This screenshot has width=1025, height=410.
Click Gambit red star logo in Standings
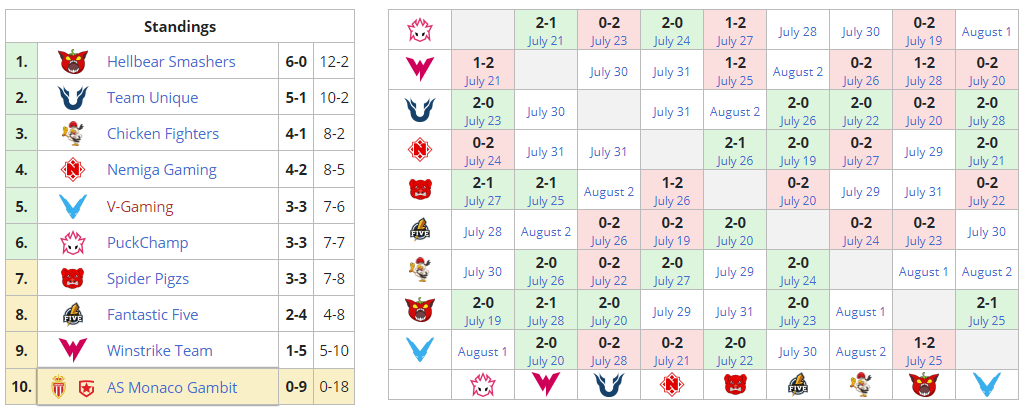pos(85,387)
